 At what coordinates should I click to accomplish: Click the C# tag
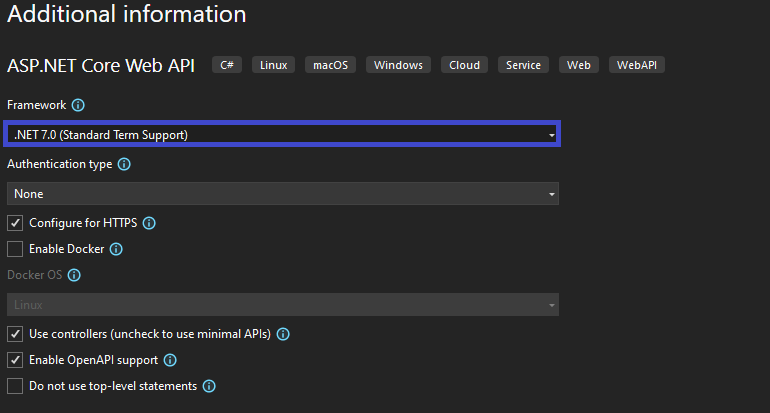pyautogui.click(x=227, y=65)
